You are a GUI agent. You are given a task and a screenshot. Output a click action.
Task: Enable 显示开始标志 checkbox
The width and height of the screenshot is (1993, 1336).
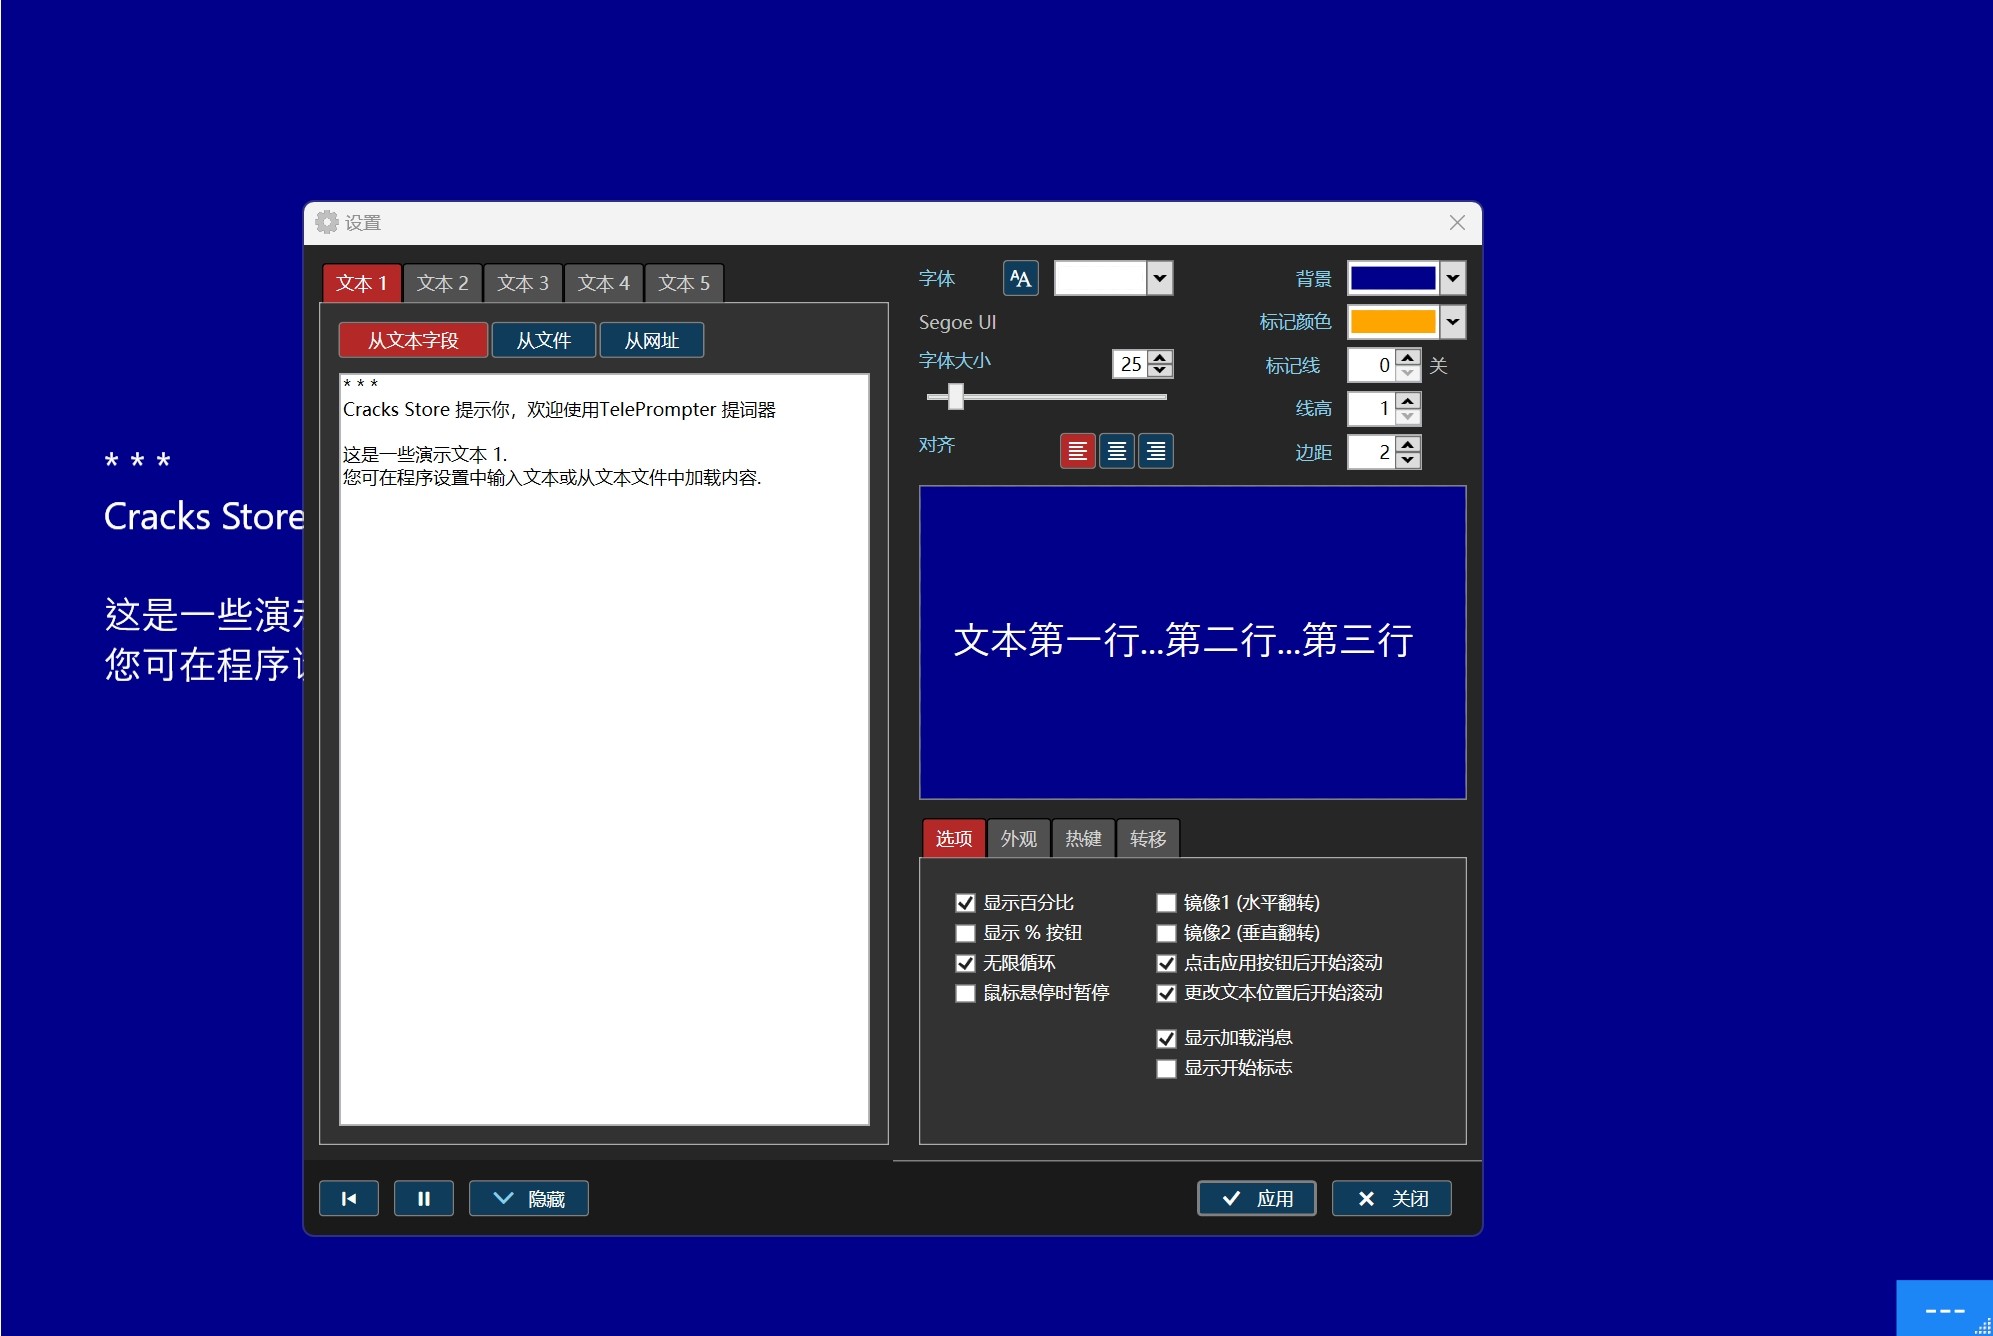click(x=1166, y=1068)
